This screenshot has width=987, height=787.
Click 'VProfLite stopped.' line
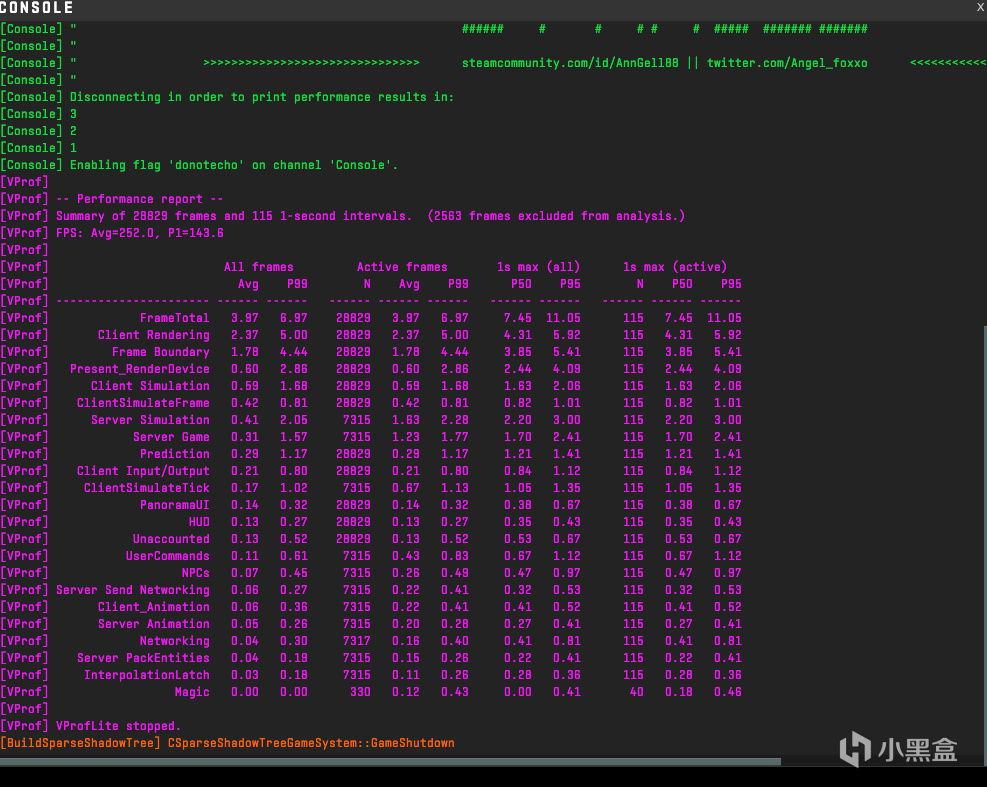click(x=118, y=726)
